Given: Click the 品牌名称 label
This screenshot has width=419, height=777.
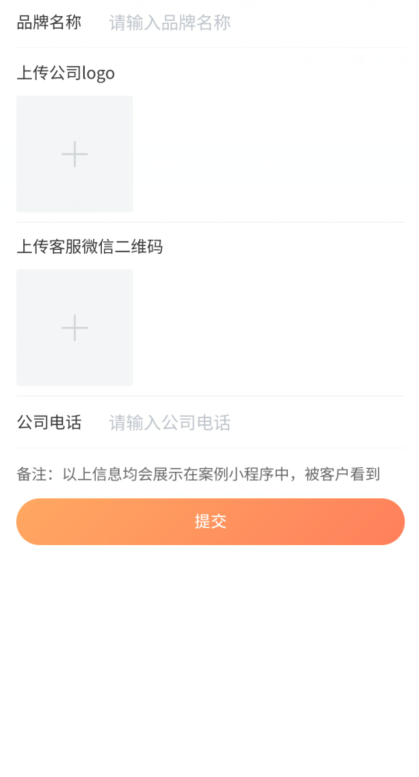Looking at the screenshot, I should (x=49, y=23).
